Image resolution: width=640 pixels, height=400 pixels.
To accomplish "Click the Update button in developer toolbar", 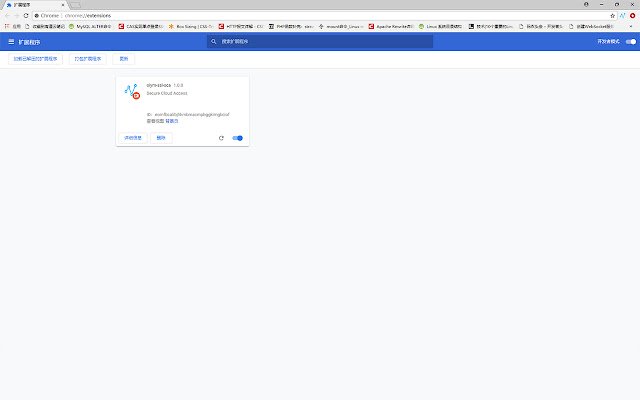I will tap(124, 59).
